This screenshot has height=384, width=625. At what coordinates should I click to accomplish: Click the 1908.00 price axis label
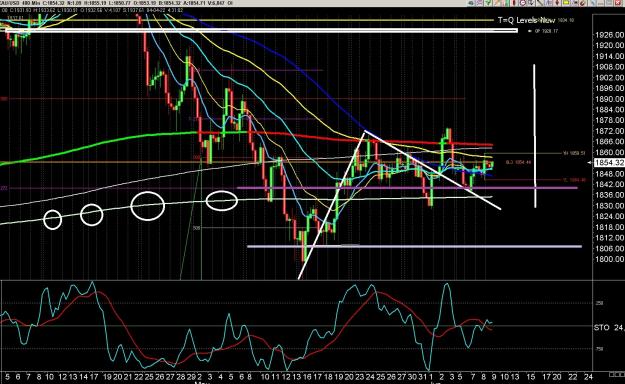click(x=609, y=67)
